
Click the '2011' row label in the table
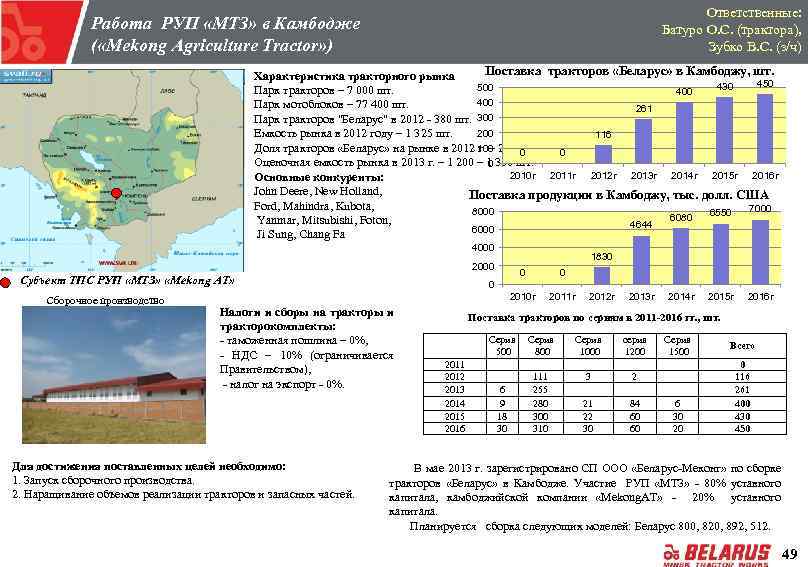click(454, 365)
